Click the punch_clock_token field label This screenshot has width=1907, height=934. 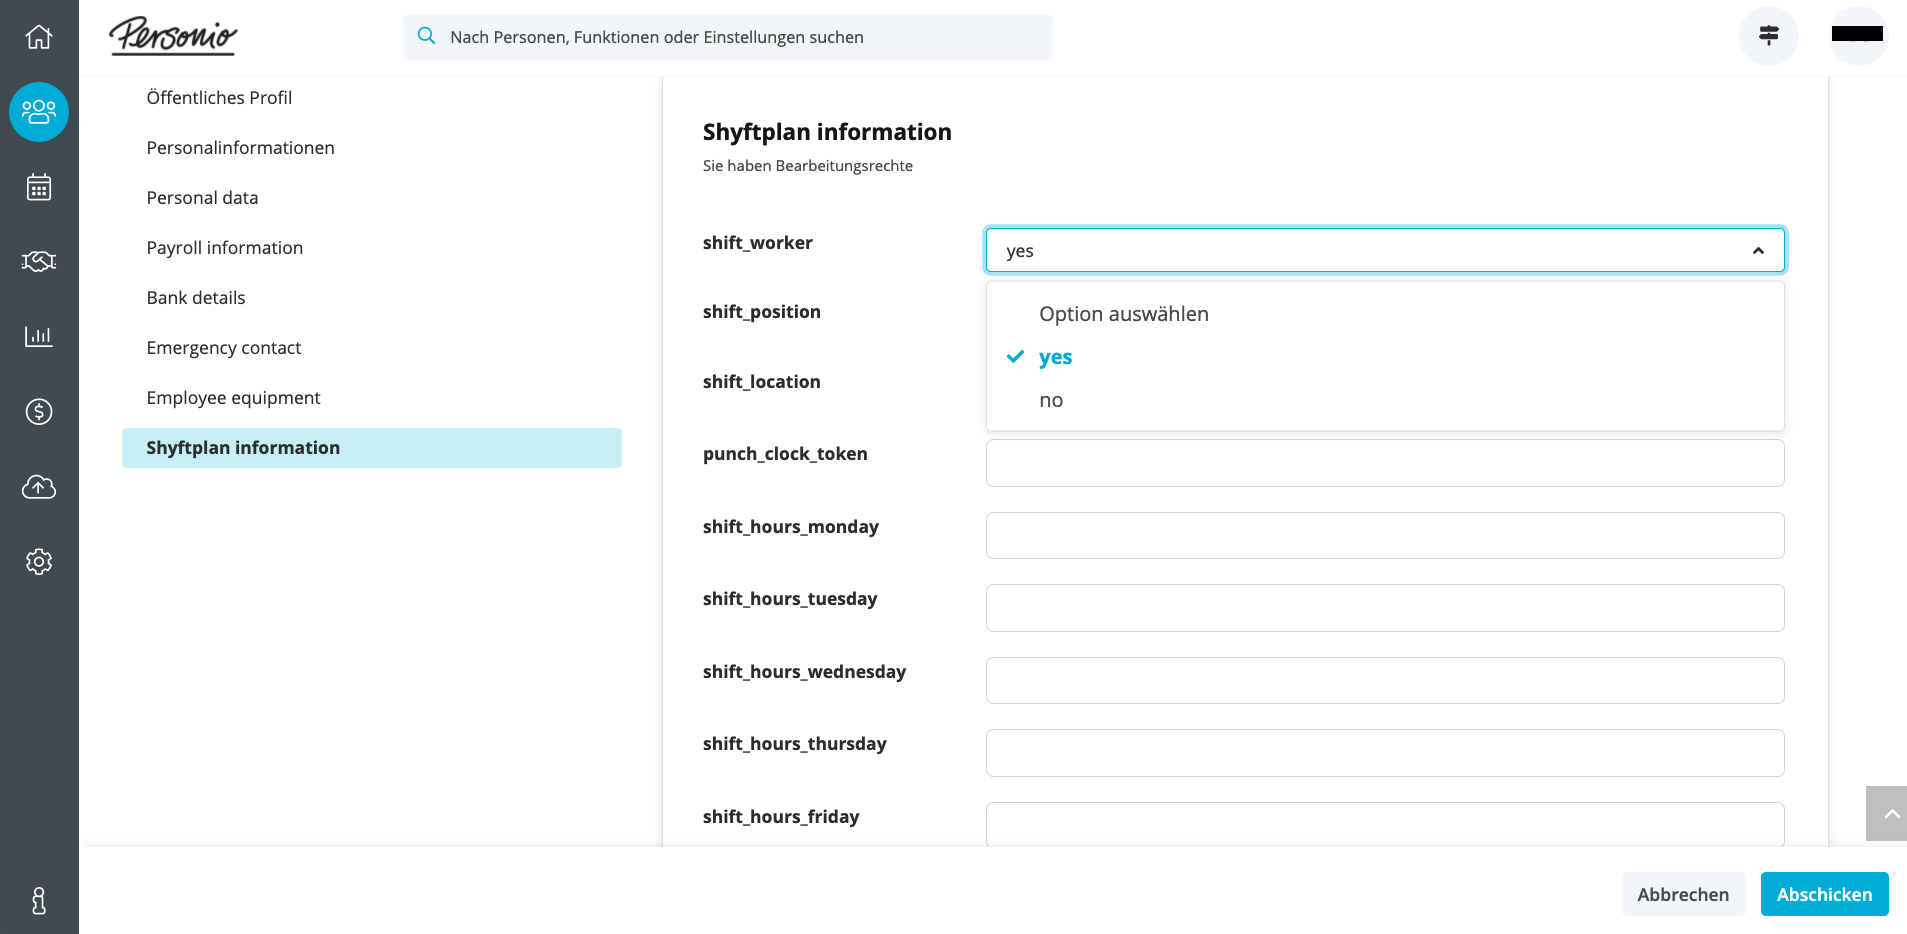[x=785, y=454]
